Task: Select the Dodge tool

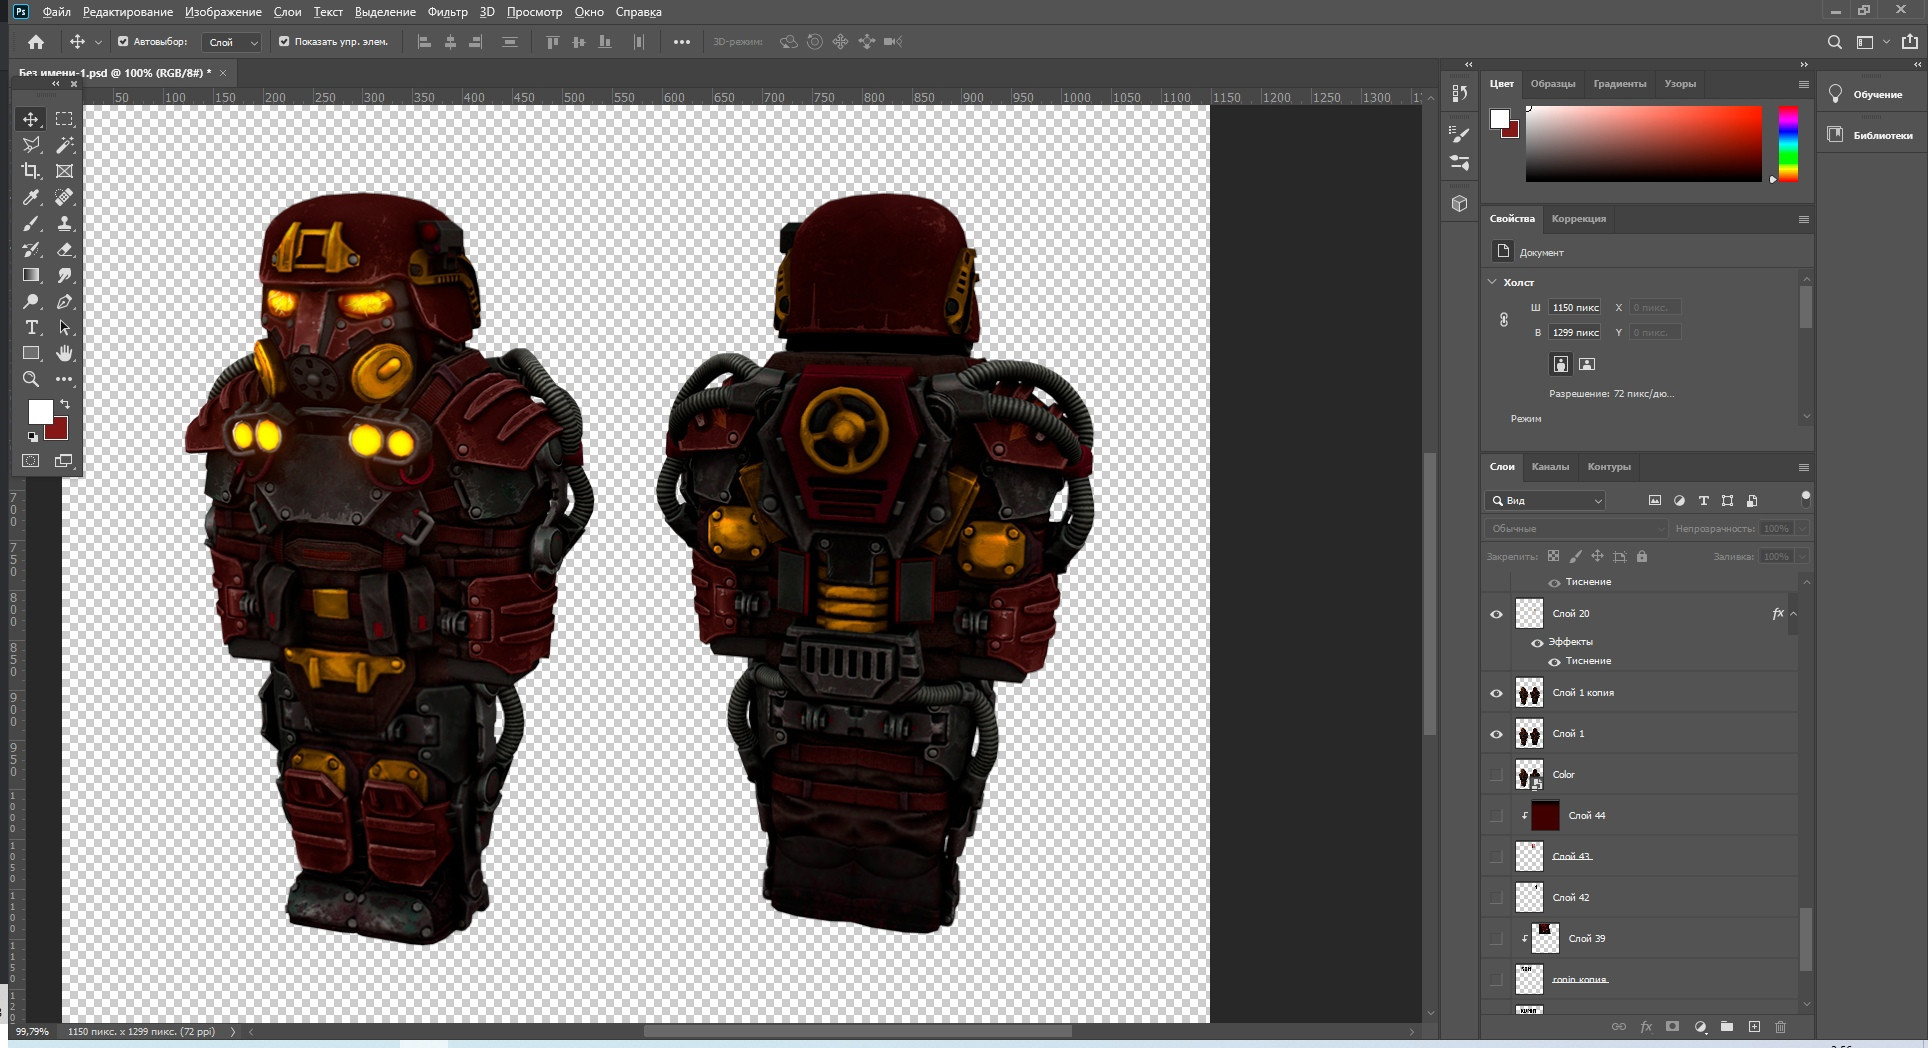Action: (31, 301)
